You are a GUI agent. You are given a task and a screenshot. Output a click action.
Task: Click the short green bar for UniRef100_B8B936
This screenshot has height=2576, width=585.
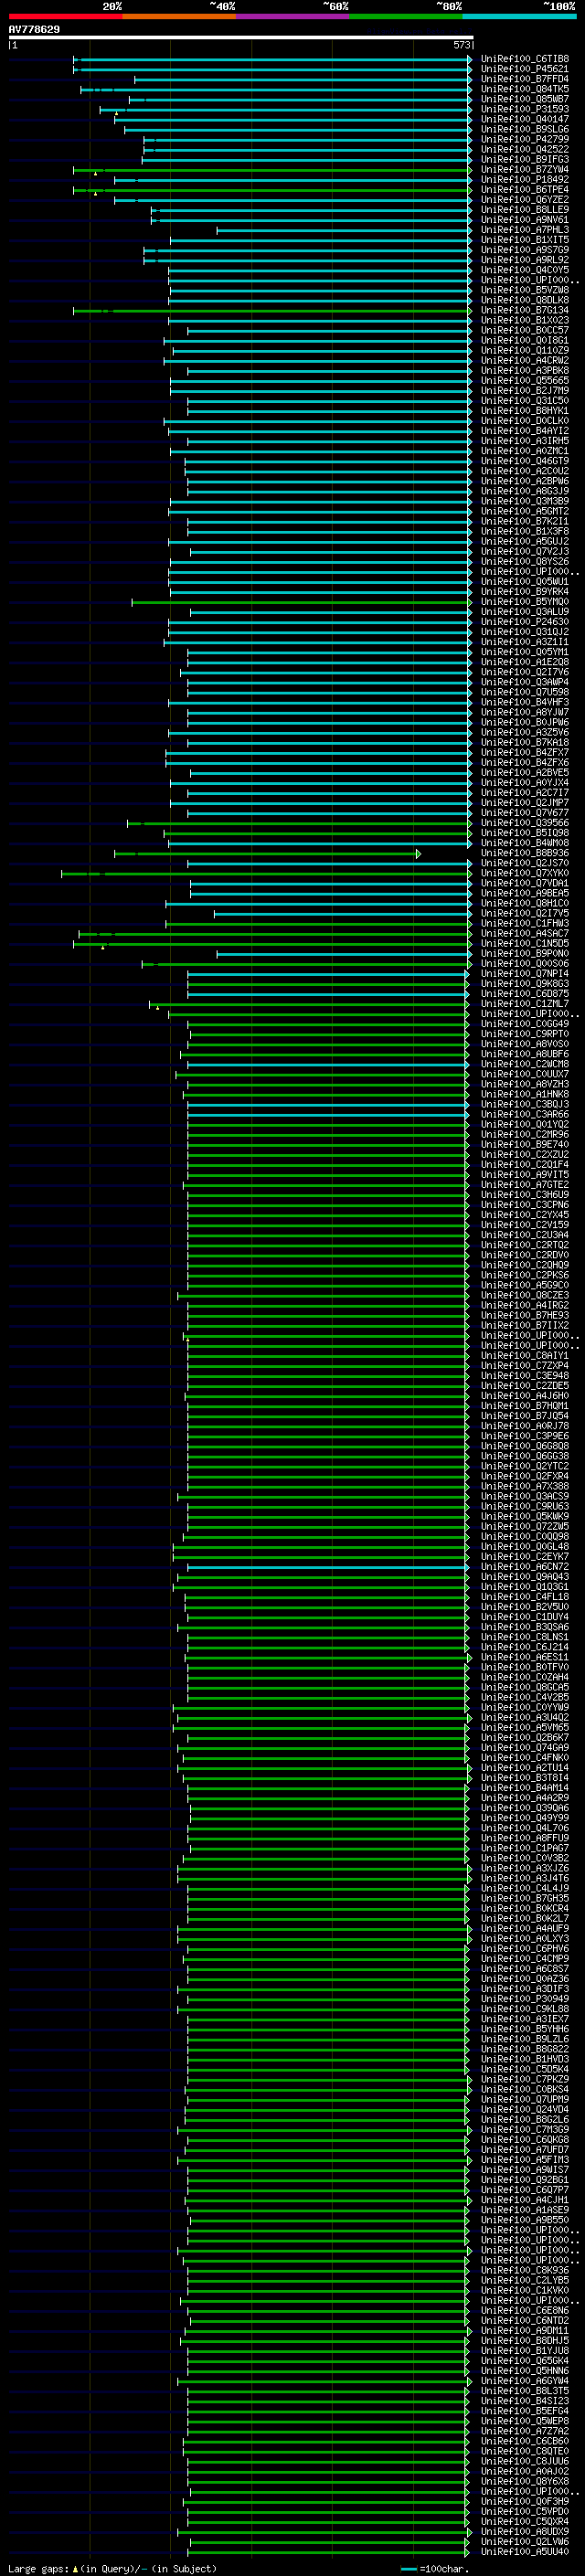(x=266, y=854)
